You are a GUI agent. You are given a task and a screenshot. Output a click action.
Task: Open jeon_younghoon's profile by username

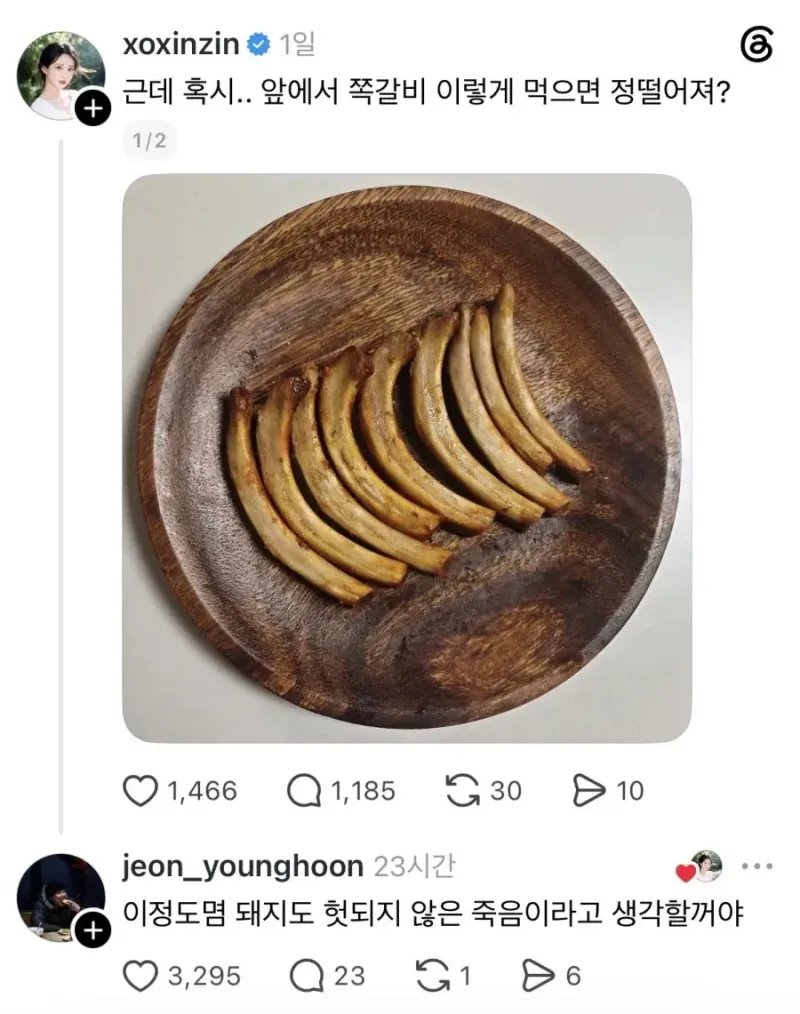pos(243,866)
